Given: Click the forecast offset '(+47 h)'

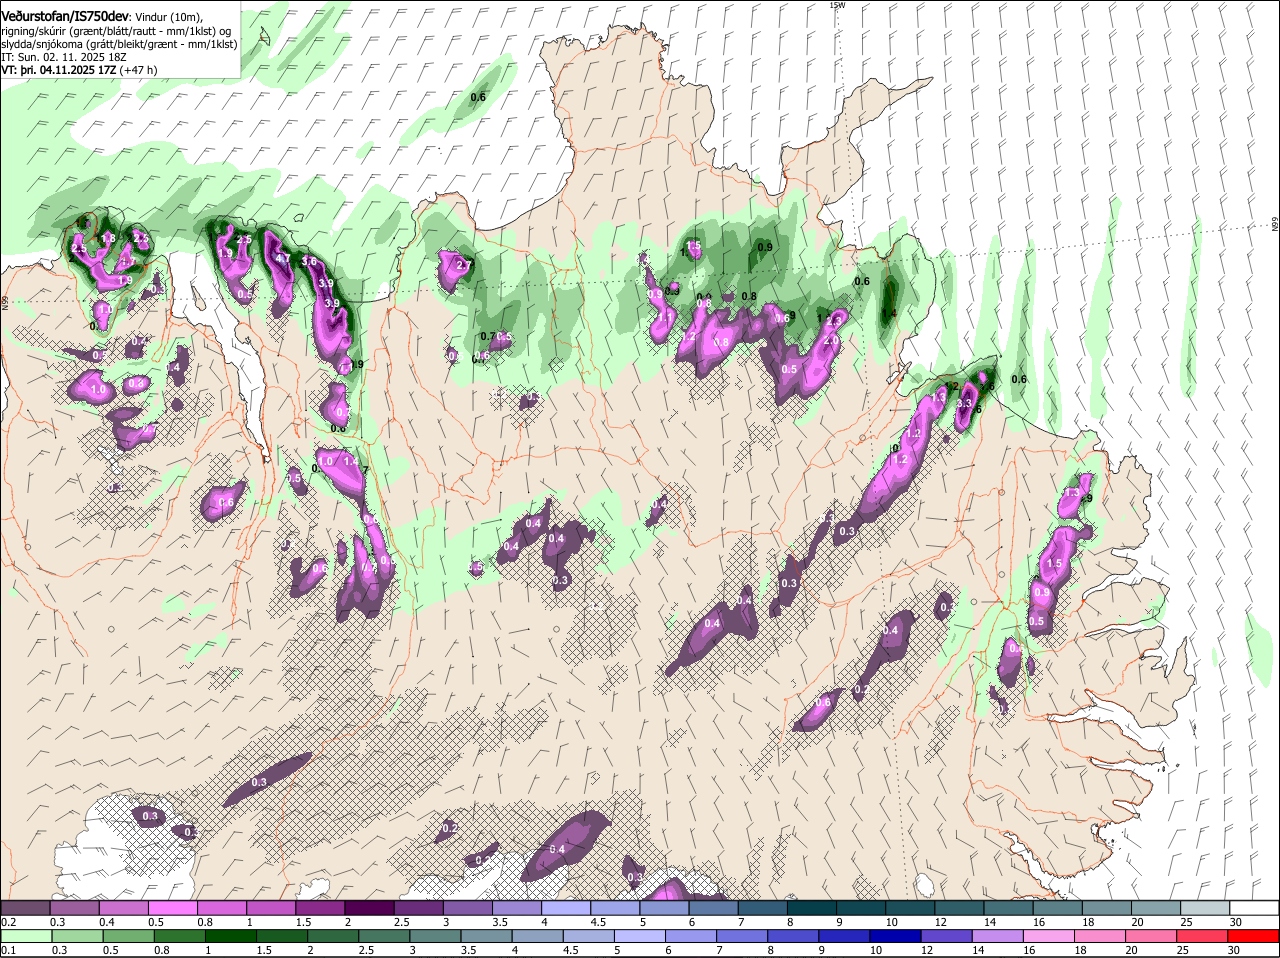Looking at the screenshot, I should click(138, 71).
